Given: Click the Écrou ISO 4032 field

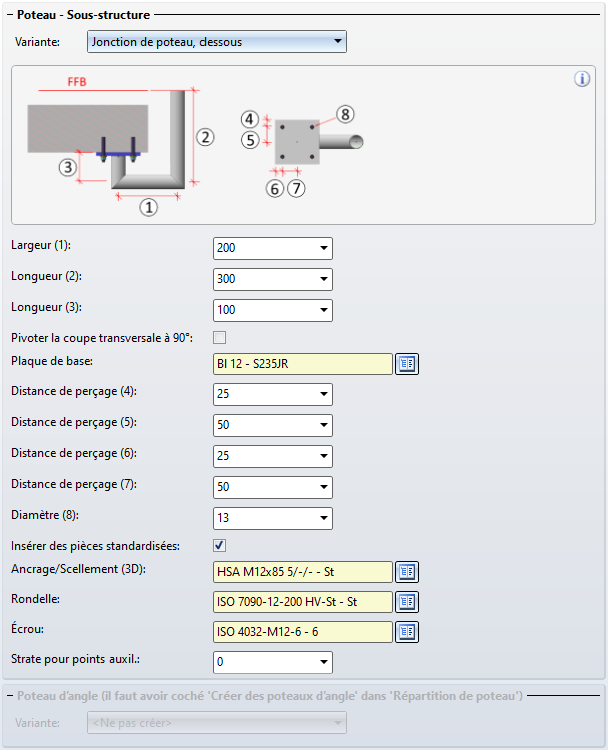Looking at the screenshot, I should 302,632.
